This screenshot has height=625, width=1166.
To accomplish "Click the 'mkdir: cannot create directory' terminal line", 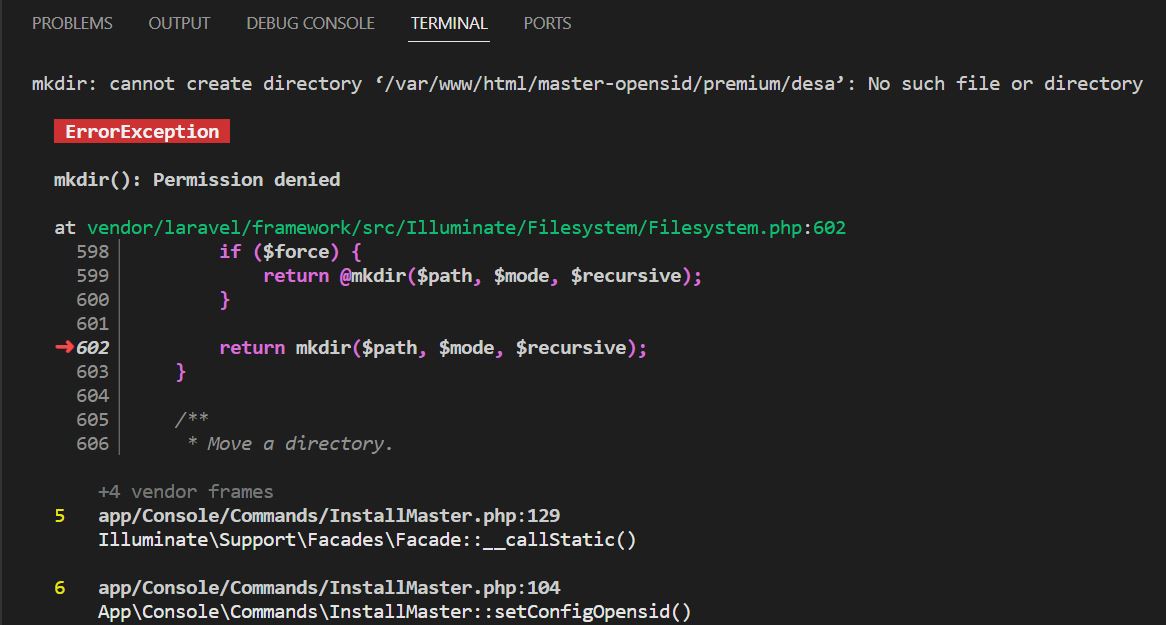I will click(587, 84).
